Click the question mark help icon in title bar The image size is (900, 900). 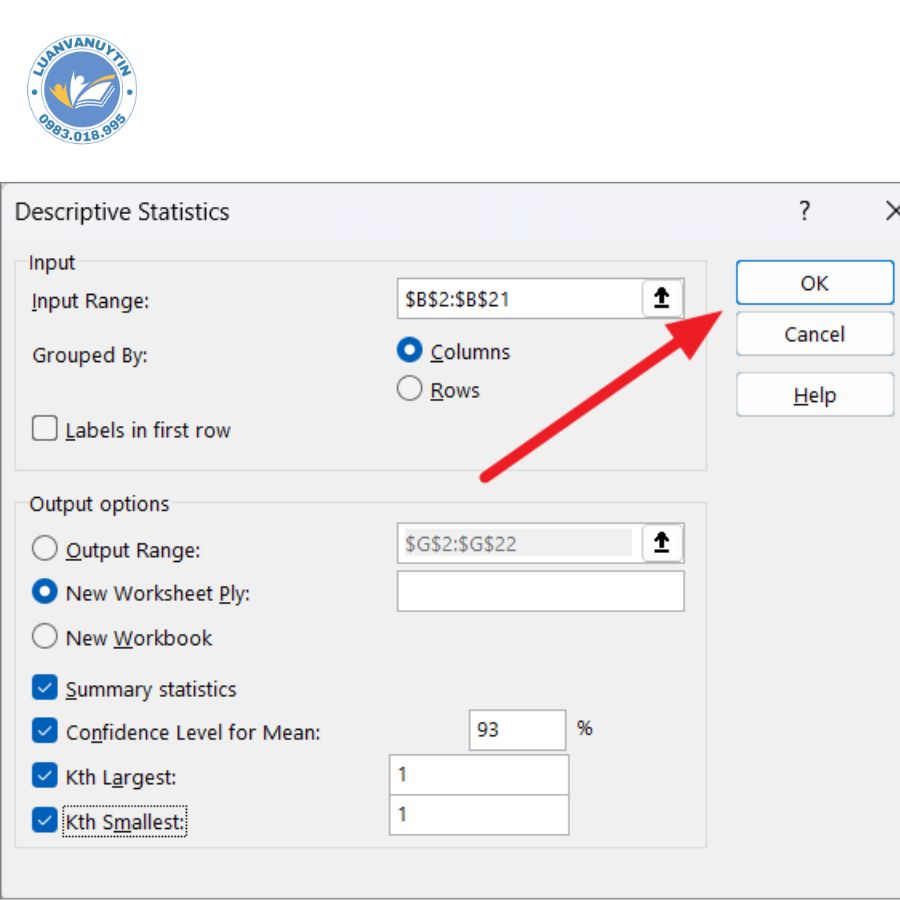(804, 211)
